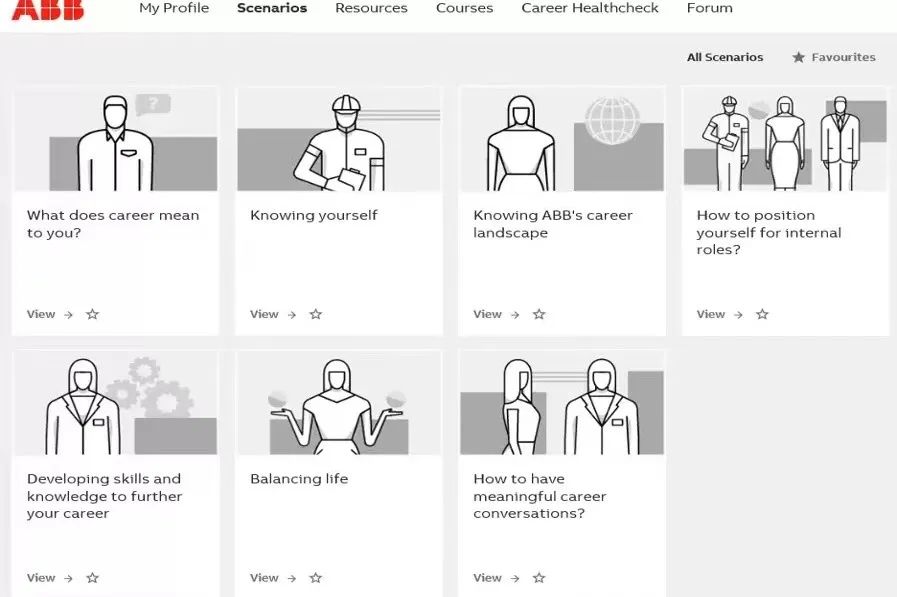897x597 pixels.
Task: Open the My Profile menu item
Action: tap(174, 8)
